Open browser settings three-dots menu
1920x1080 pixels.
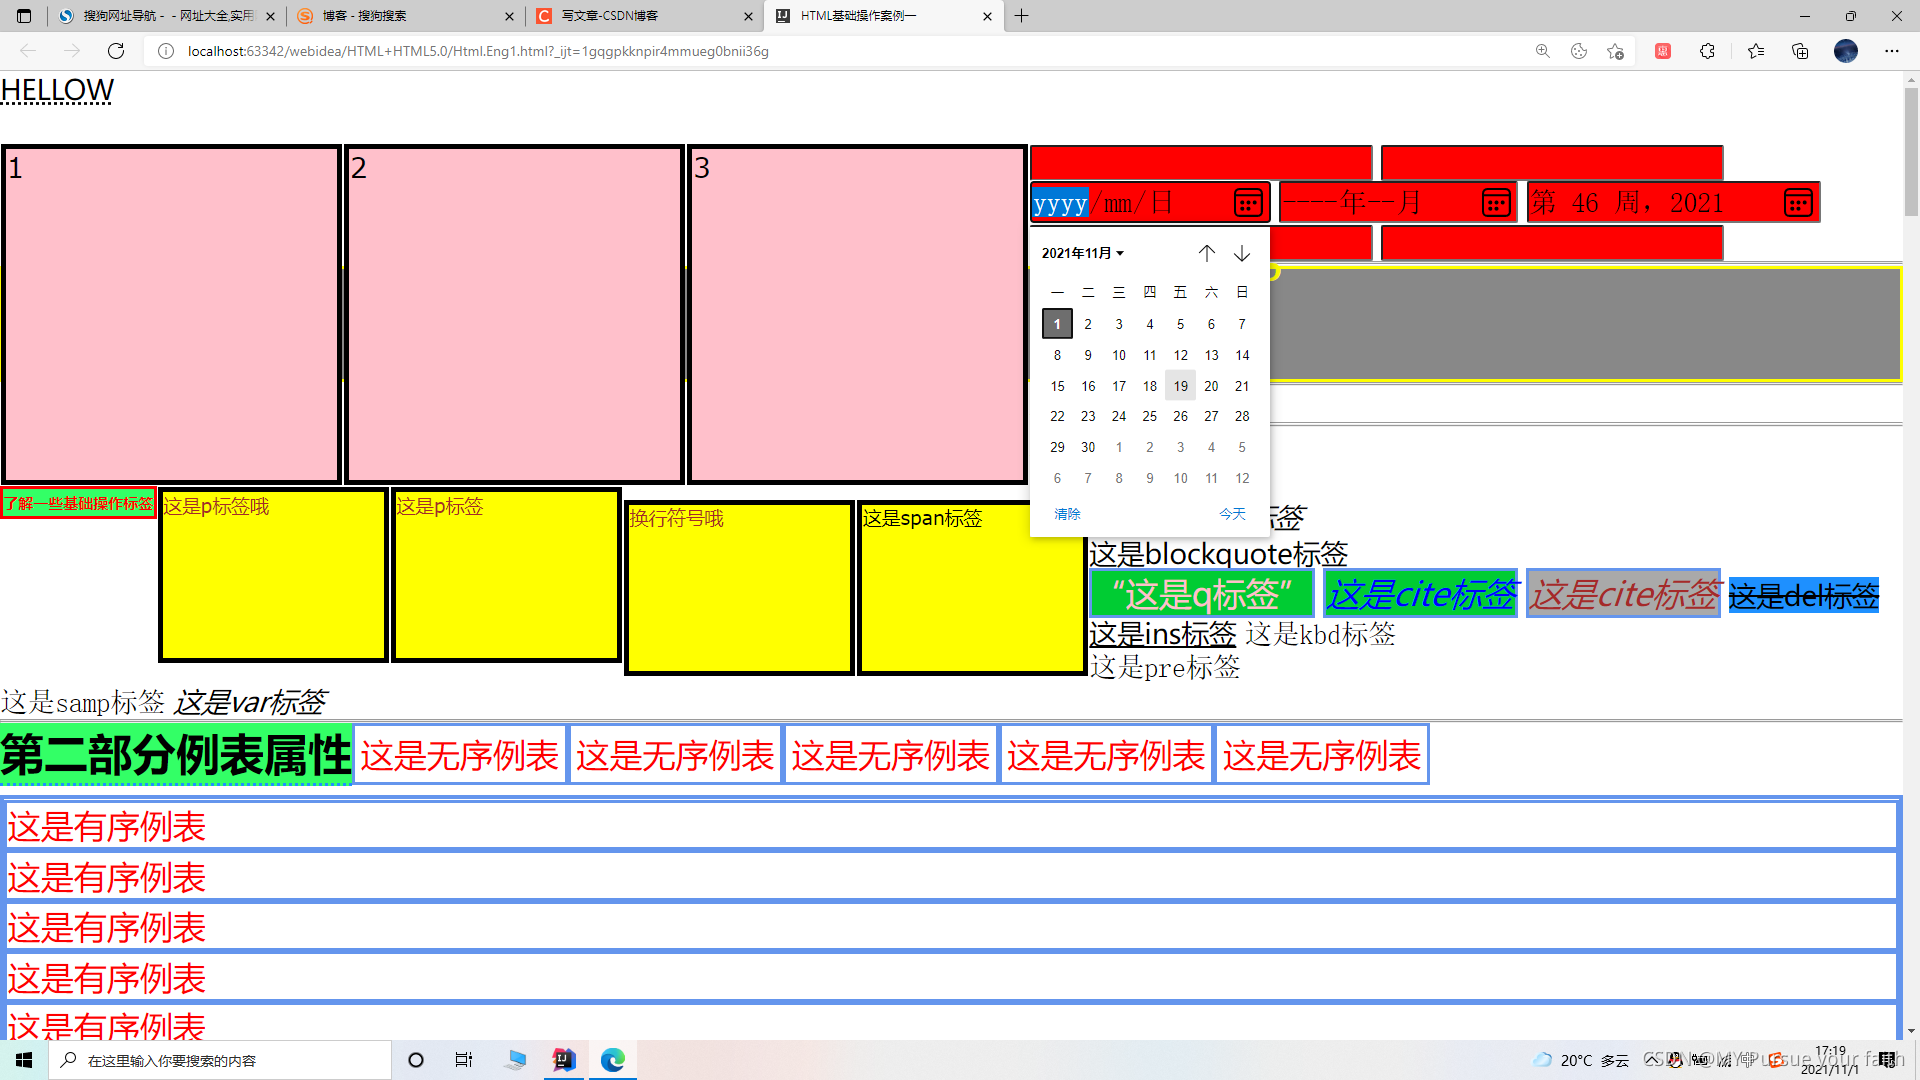click(1891, 51)
